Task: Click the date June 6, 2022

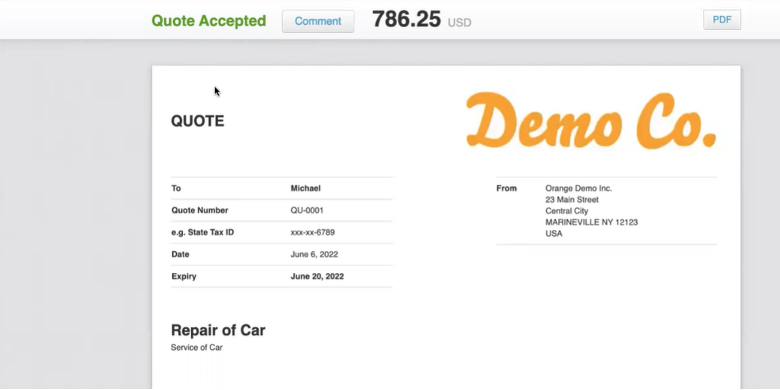Action: tap(314, 254)
